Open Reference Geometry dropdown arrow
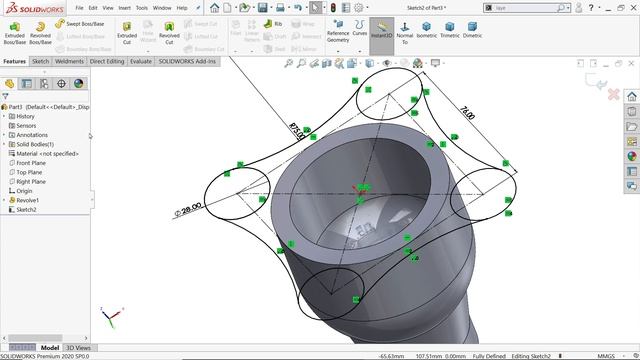Image resolution: width=640 pixels, height=360 pixels. pyautogui.click(x=338, y=51)
